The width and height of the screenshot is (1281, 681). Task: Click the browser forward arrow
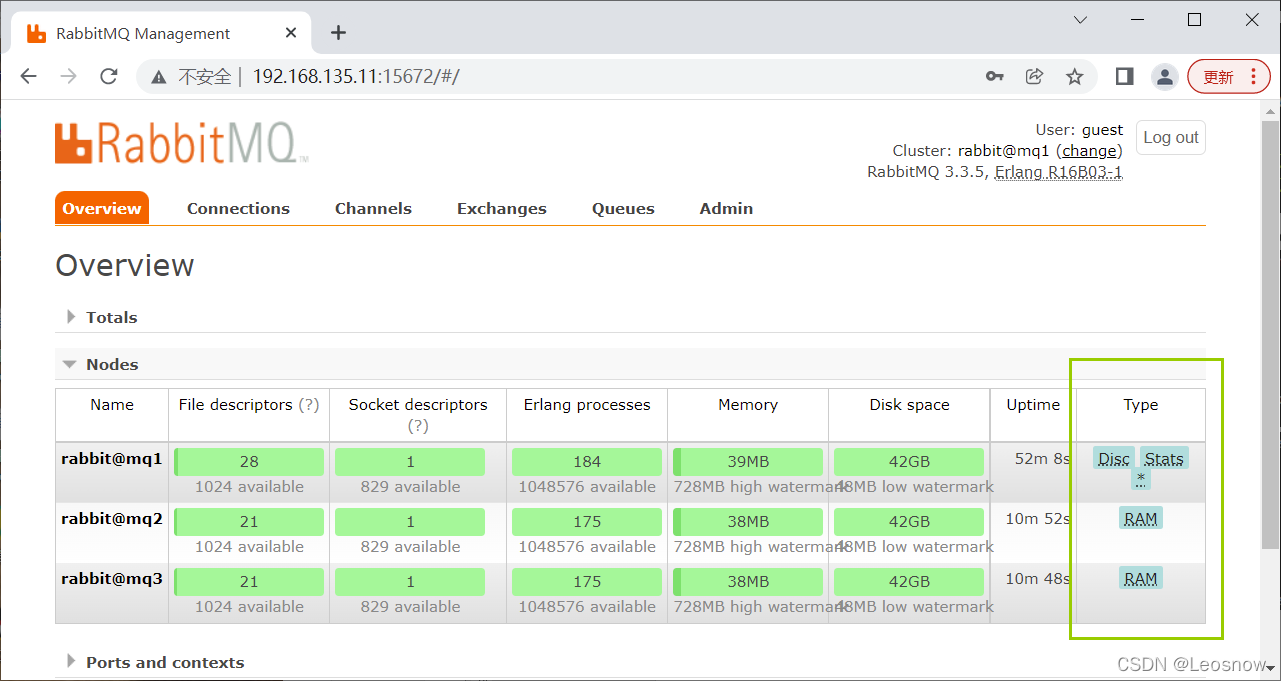click(68, 77)
